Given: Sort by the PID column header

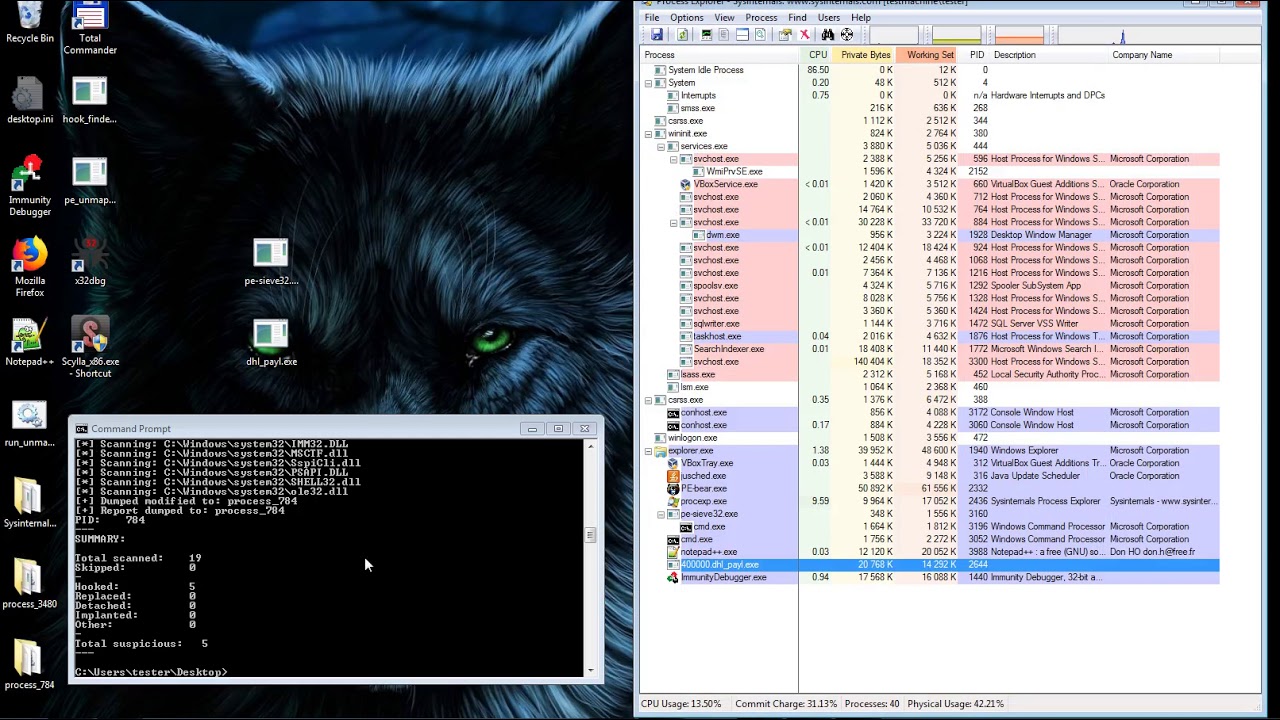Looking at the screenshot, I should tap(976, 55).
